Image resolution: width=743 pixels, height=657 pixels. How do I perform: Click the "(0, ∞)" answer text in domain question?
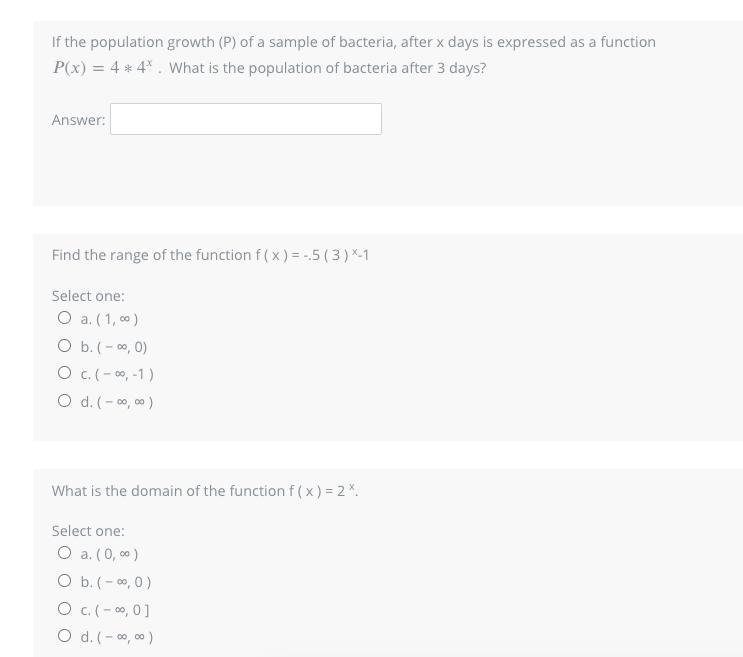117,554
